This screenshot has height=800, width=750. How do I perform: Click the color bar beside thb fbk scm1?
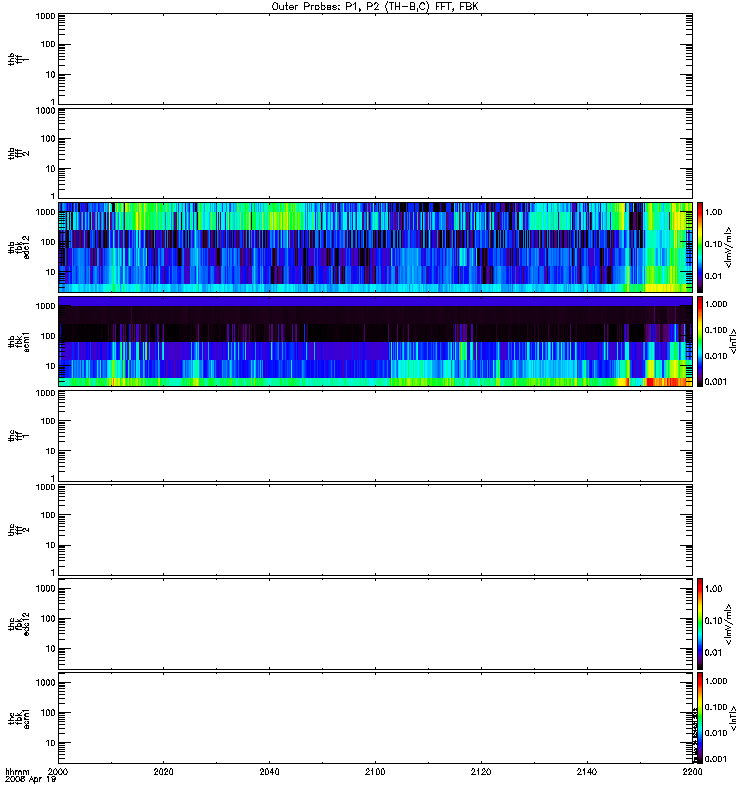coord(700,341)
